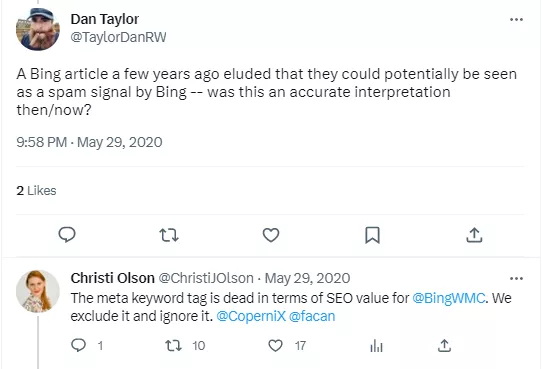Reply to Dan Taylor's tweet

[67, 235]
